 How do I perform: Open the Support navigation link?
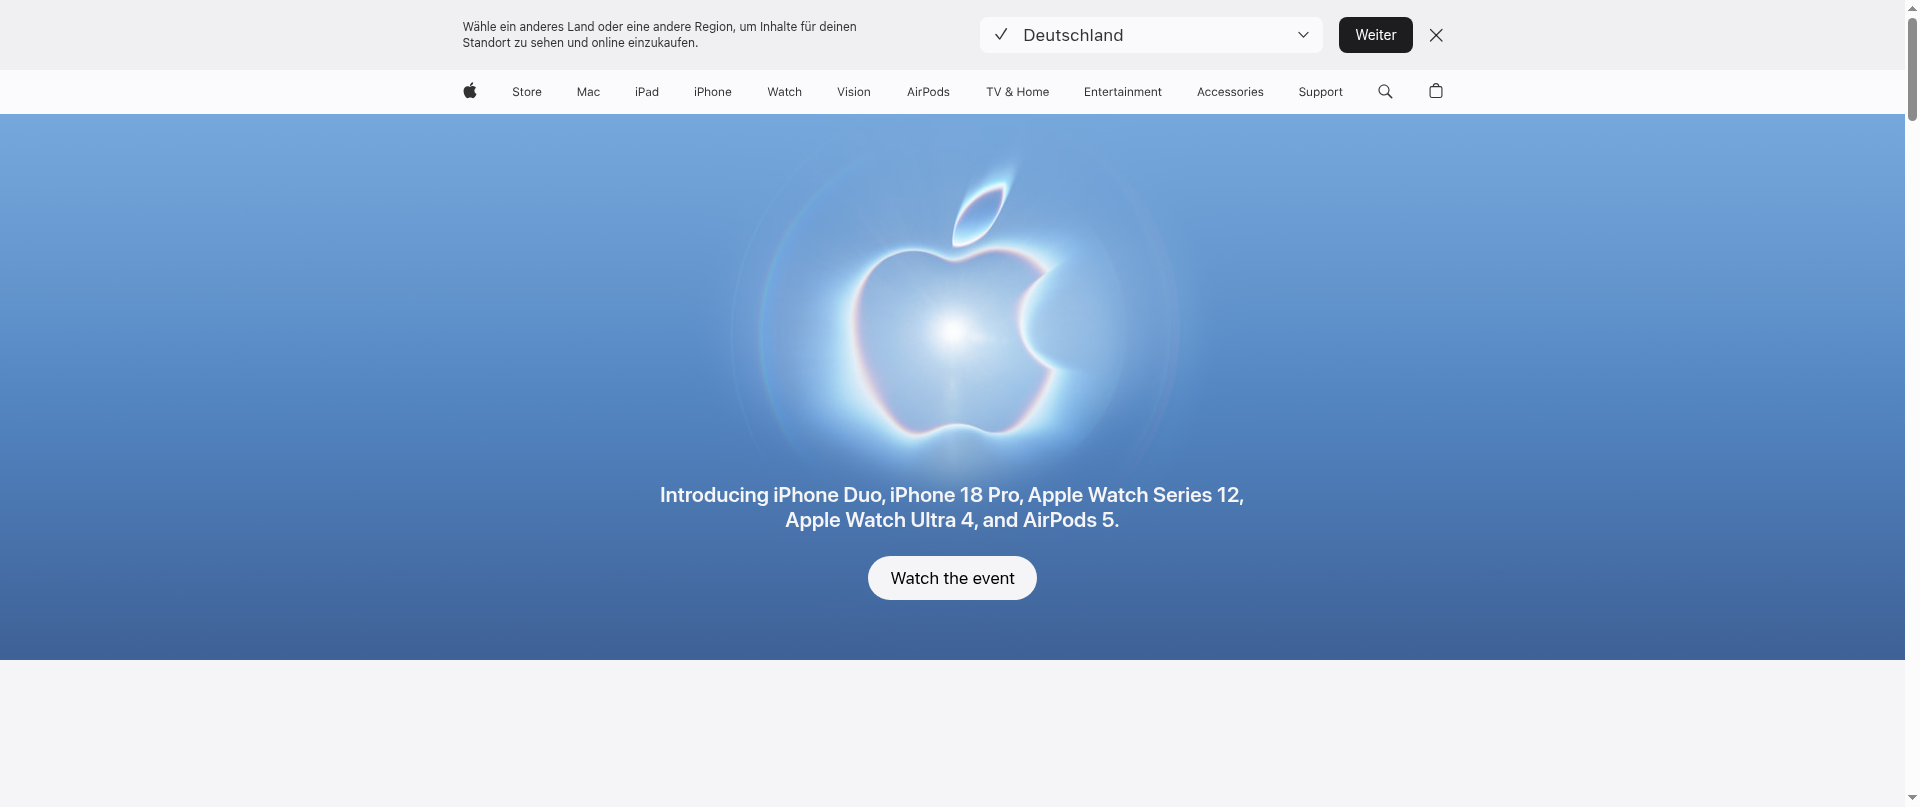click(x=1321, y=92)
